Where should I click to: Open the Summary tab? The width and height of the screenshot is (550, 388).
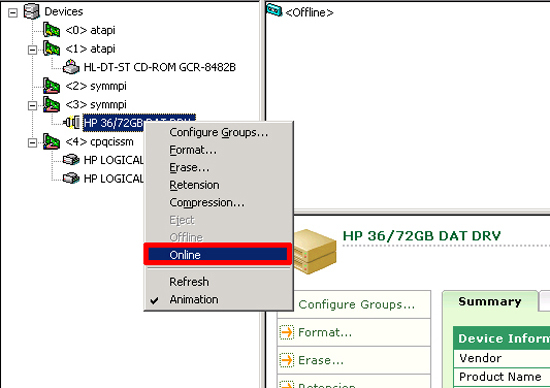click(490, 301)
